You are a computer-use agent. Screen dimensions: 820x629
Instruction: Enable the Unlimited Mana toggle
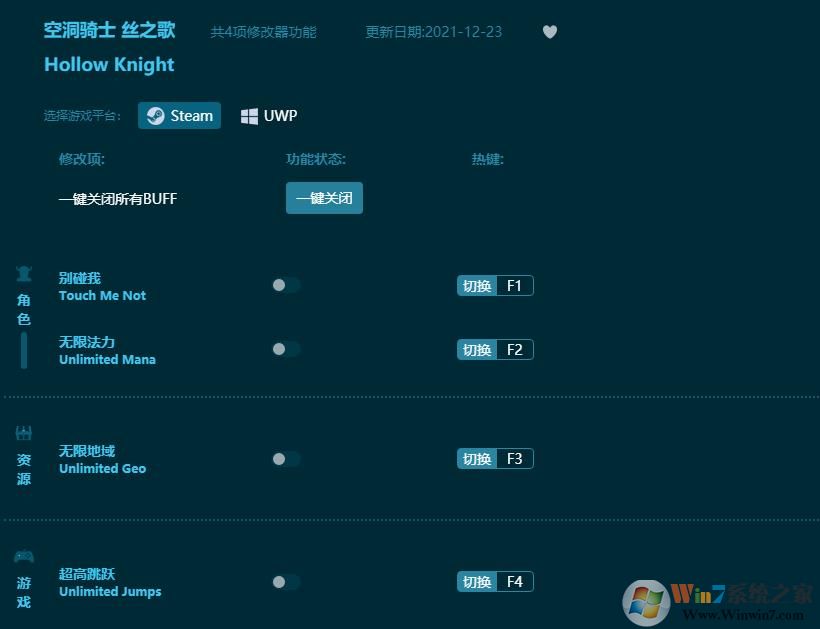pos(286,349)
